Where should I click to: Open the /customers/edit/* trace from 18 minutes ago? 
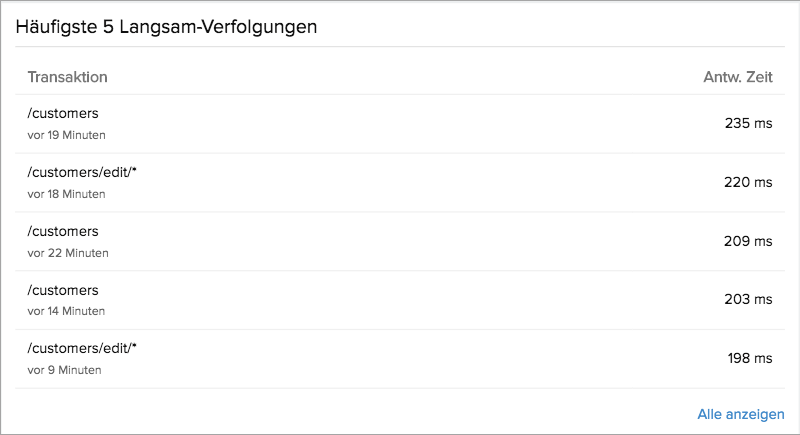click(82, 173)
